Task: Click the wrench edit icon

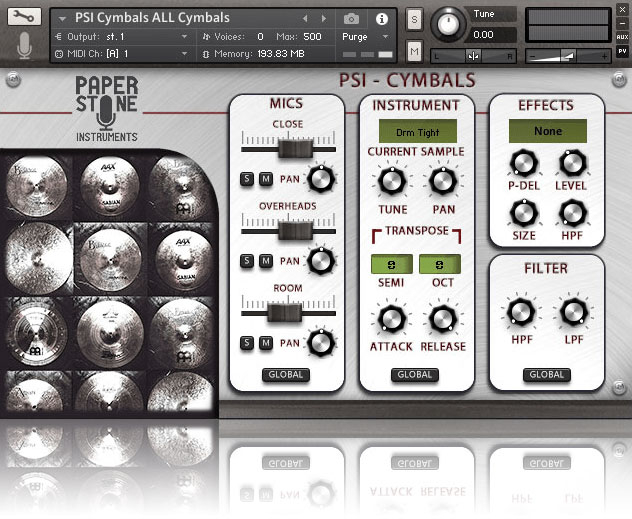Action: (x=22, y=17)
